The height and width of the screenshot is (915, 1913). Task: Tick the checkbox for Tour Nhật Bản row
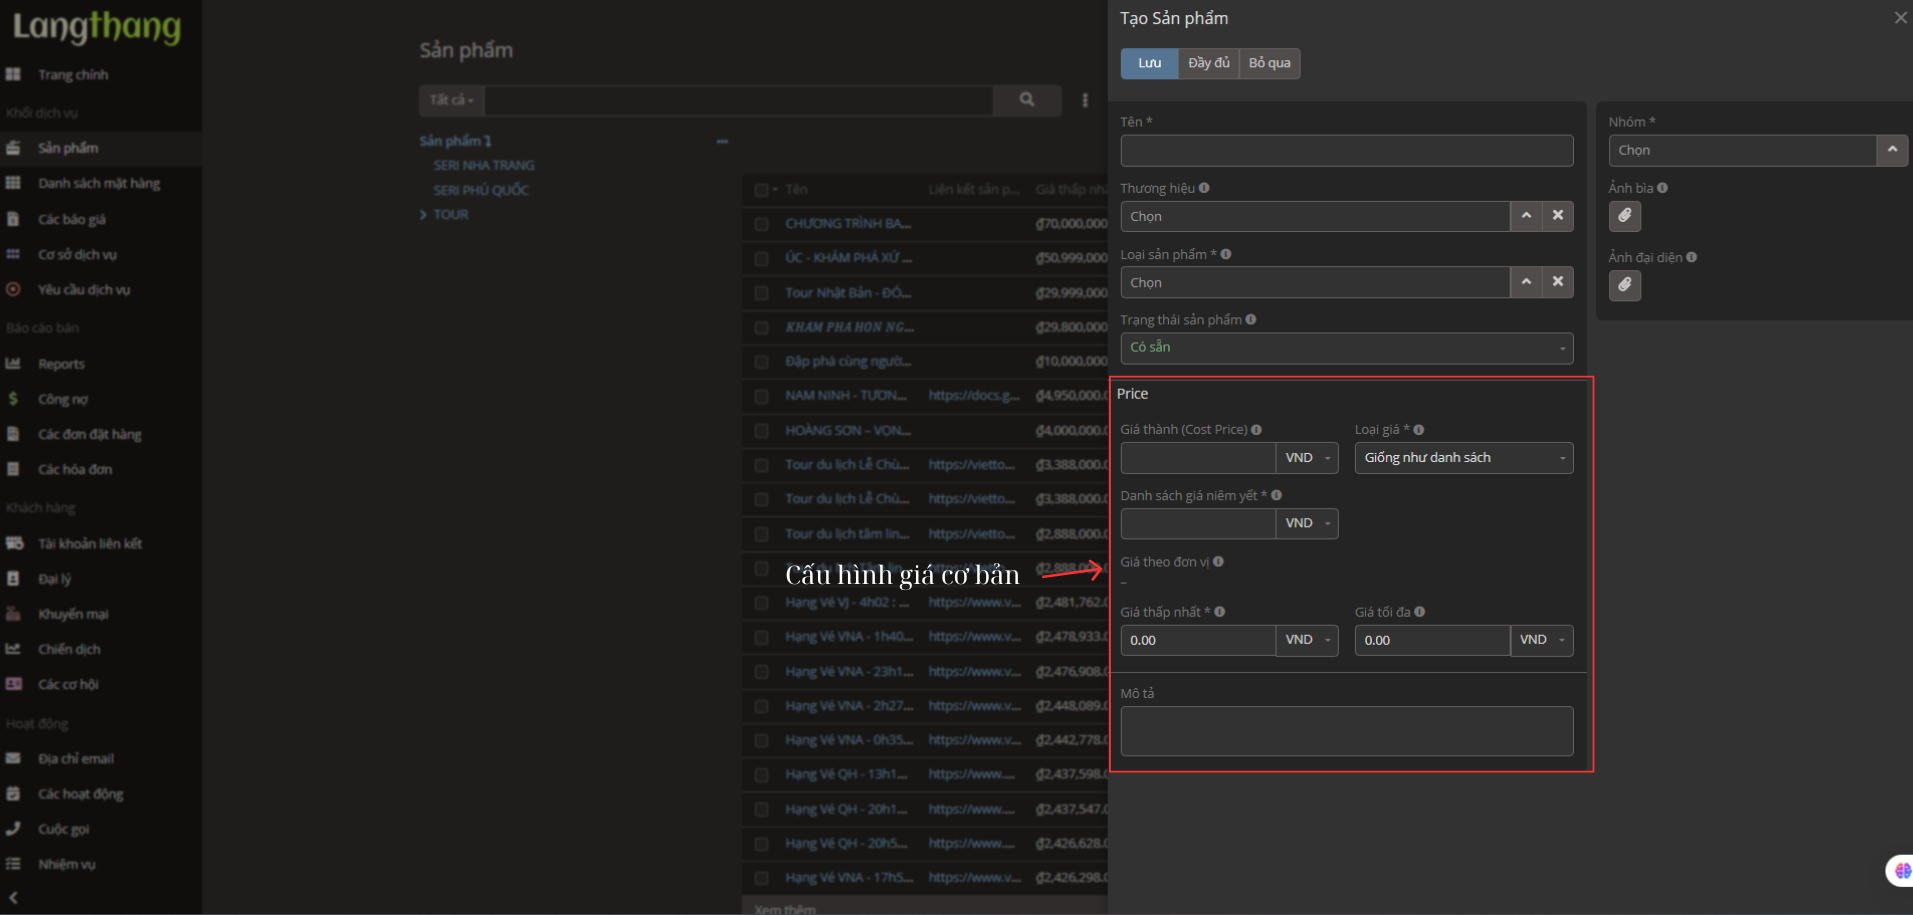point(762,293)
